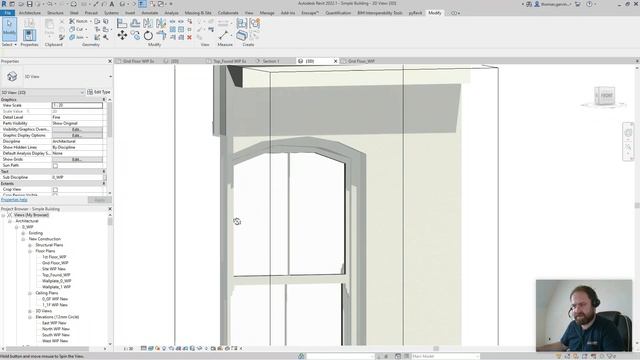Click the Copy tool beside Move

pyautogui.click(x=135, y=36)
